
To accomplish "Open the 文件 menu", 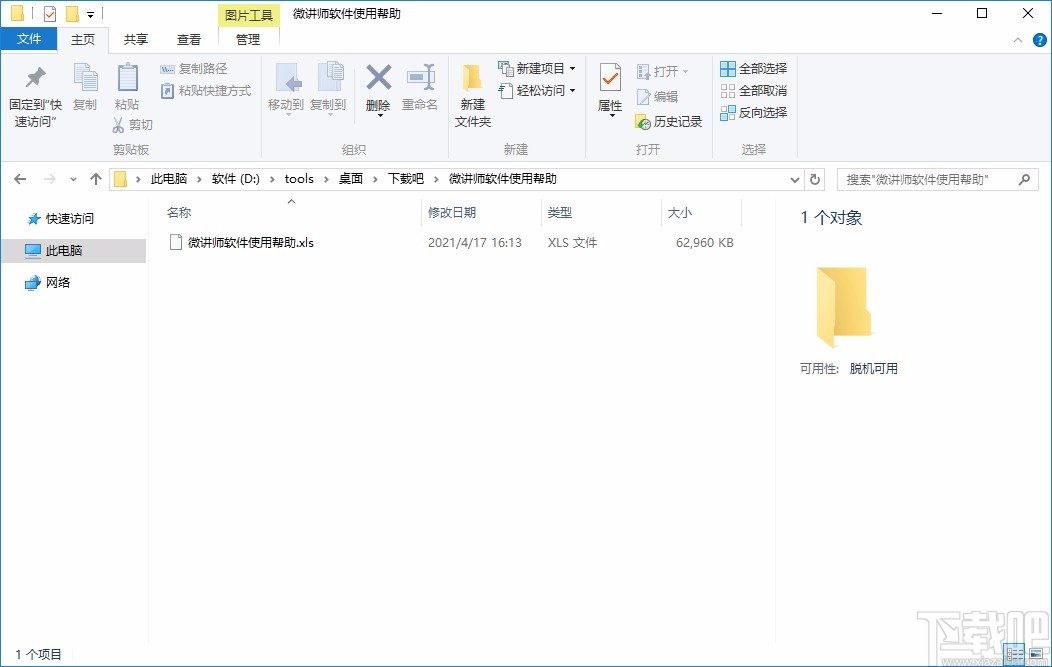I will (29, 38).
